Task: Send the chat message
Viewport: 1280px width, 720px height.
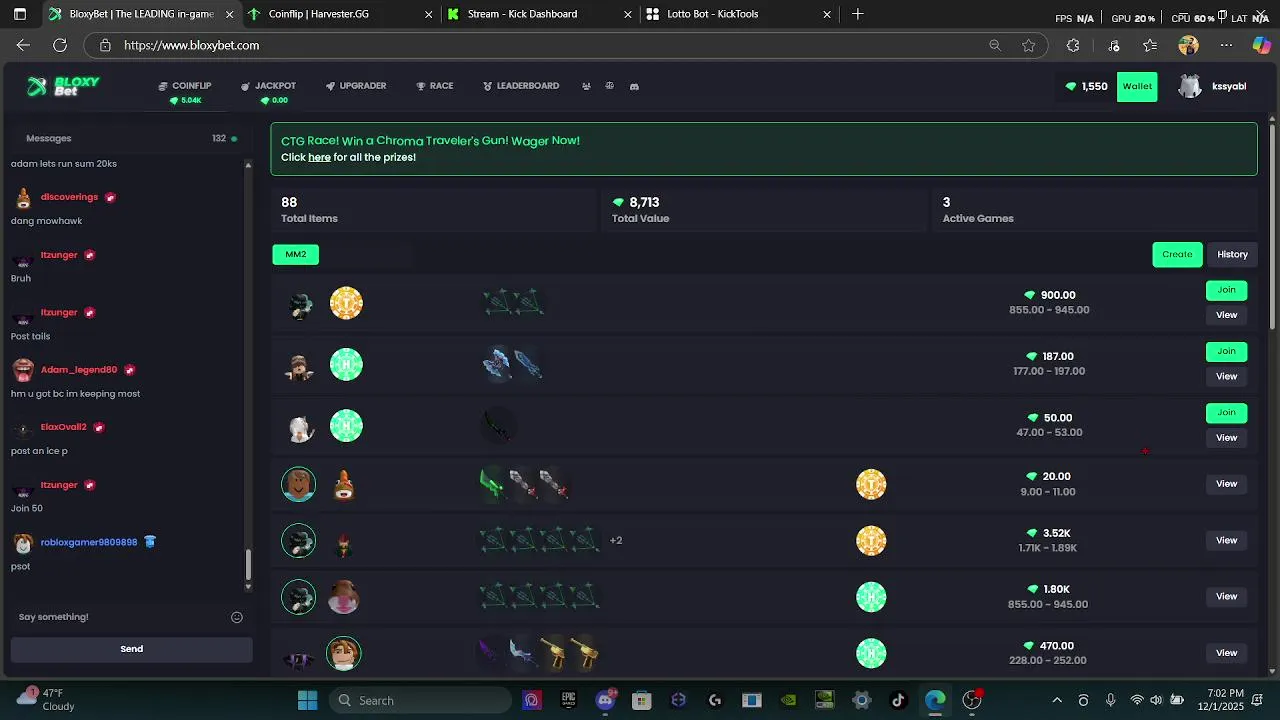Action: (x=132, y=649)
